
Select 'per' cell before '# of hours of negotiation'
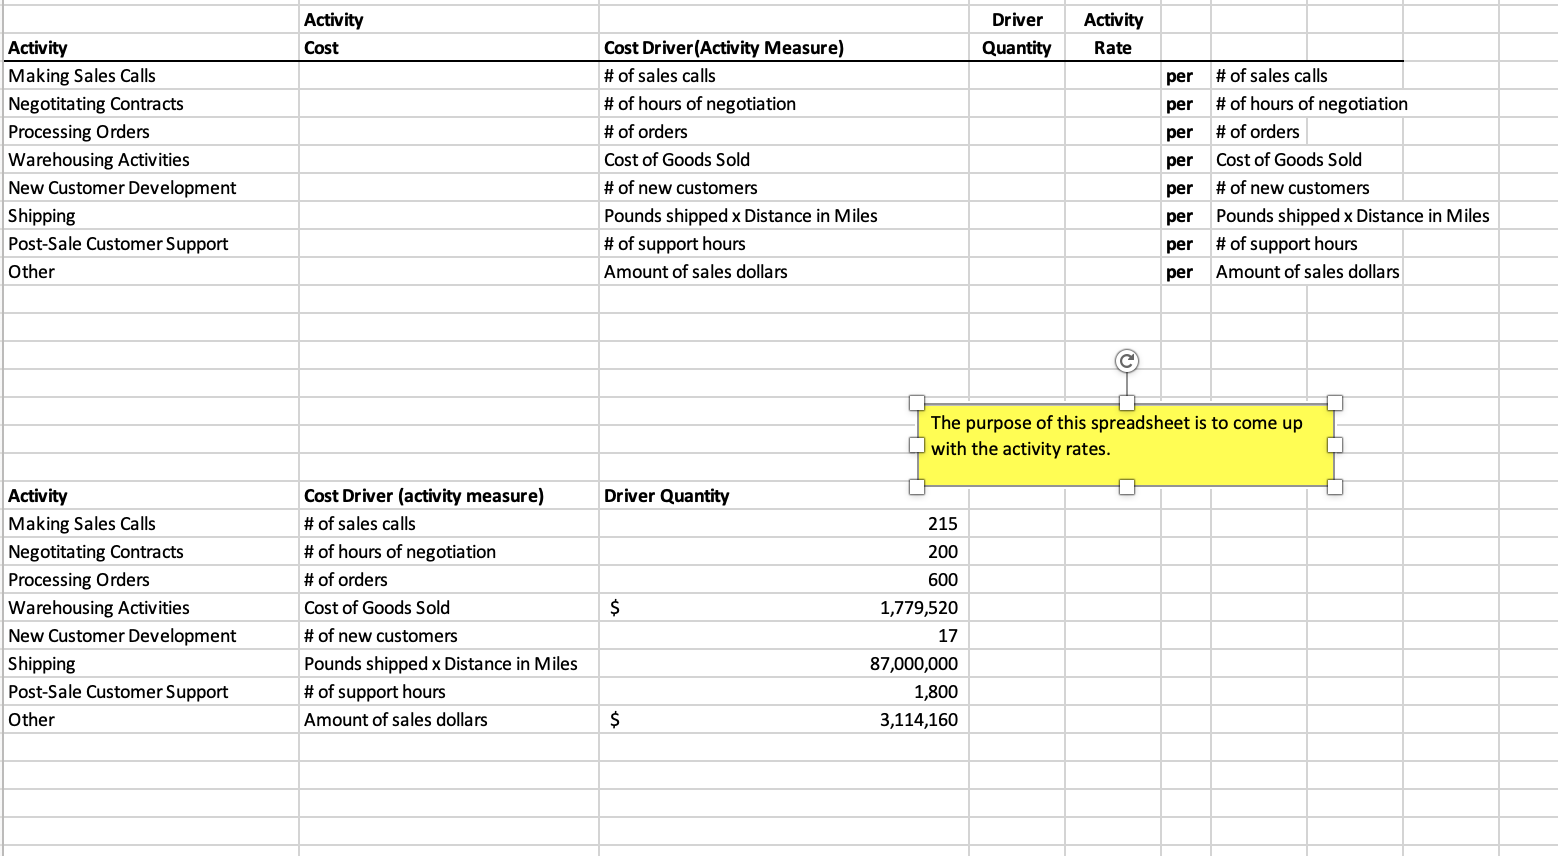pos(1186,103)
